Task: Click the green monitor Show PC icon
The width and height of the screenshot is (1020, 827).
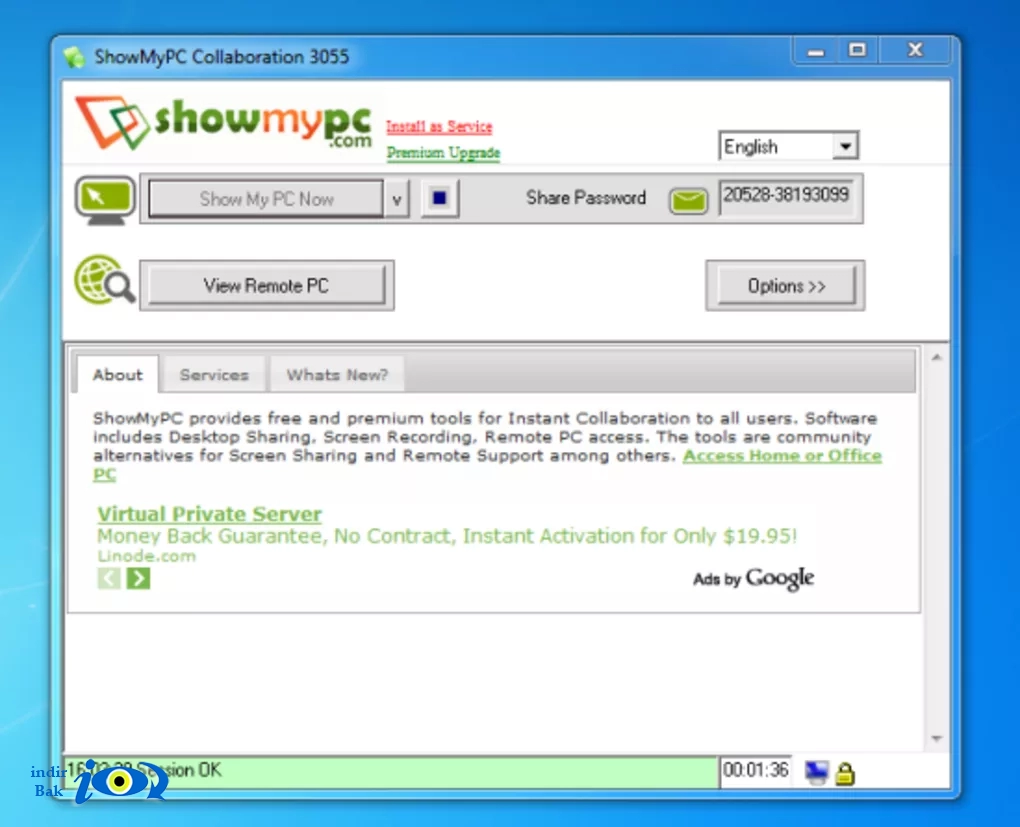Action: coord(105,200)
